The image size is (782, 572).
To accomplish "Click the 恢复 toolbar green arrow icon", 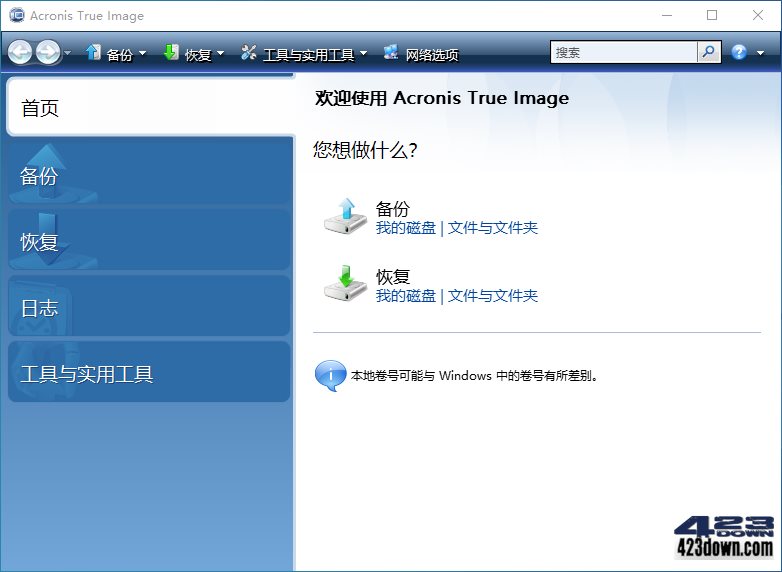I will pos(171,52).
